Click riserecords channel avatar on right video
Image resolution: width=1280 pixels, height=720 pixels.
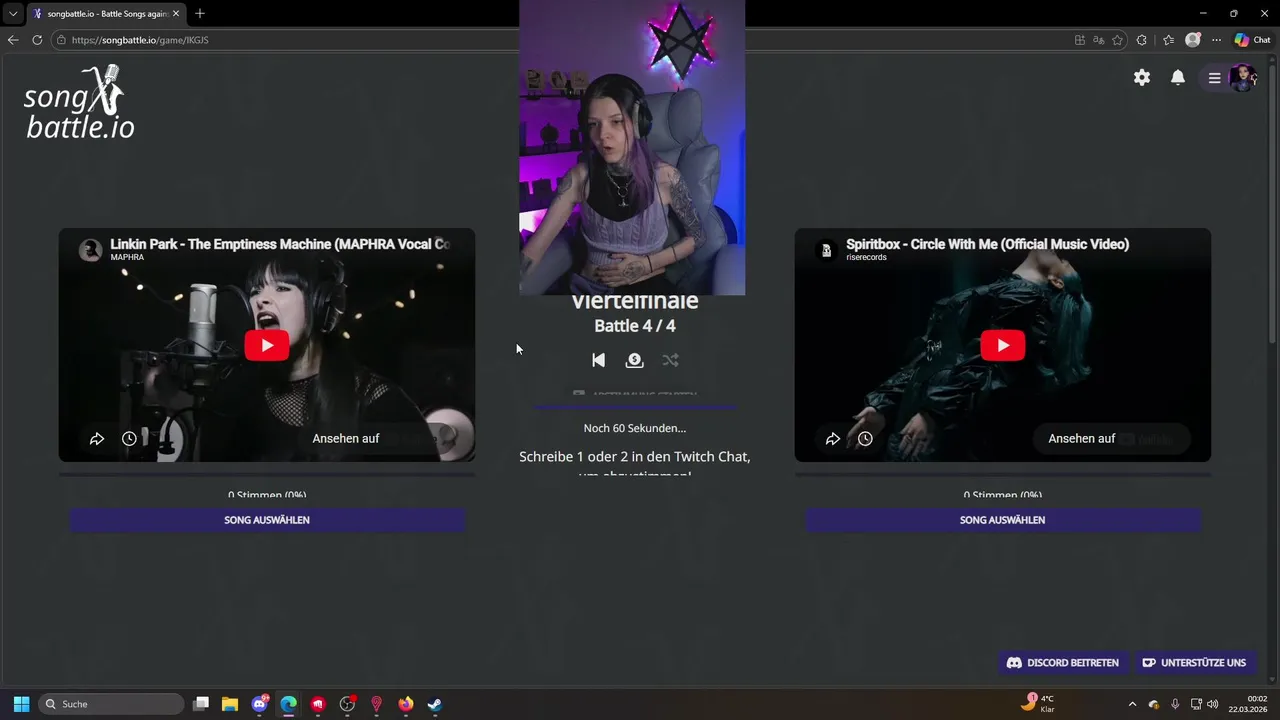pos(826,250)
